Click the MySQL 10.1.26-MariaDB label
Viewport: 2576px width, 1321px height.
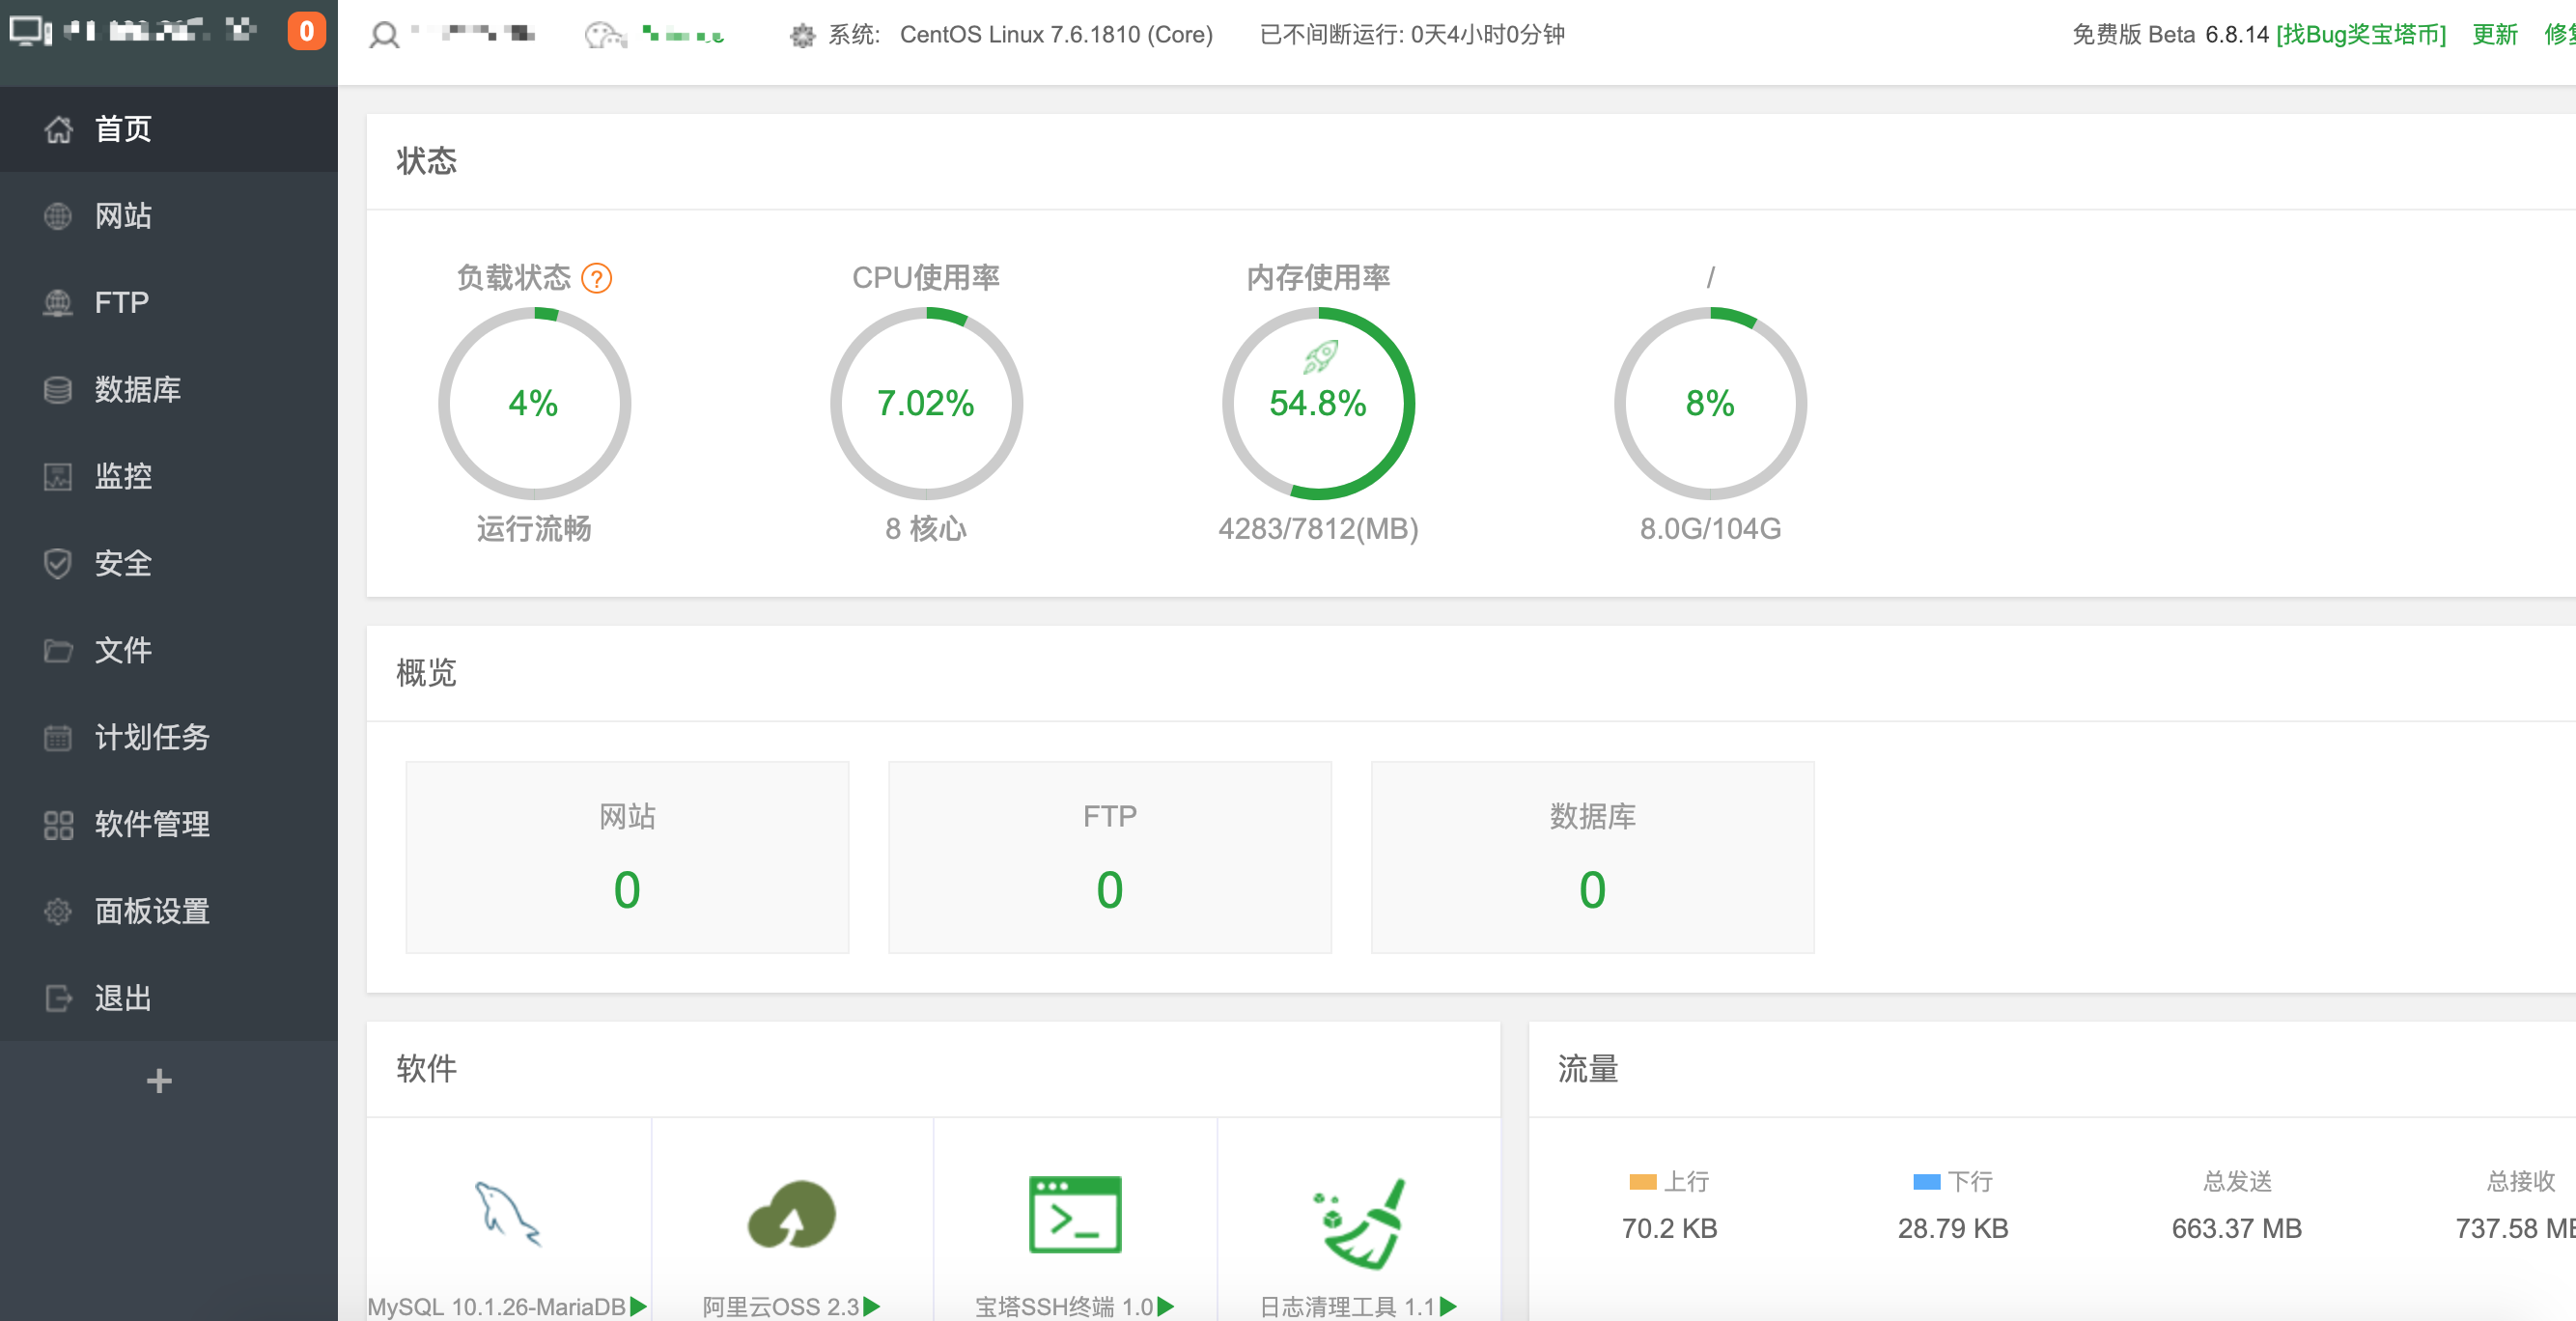[497, 1306]
